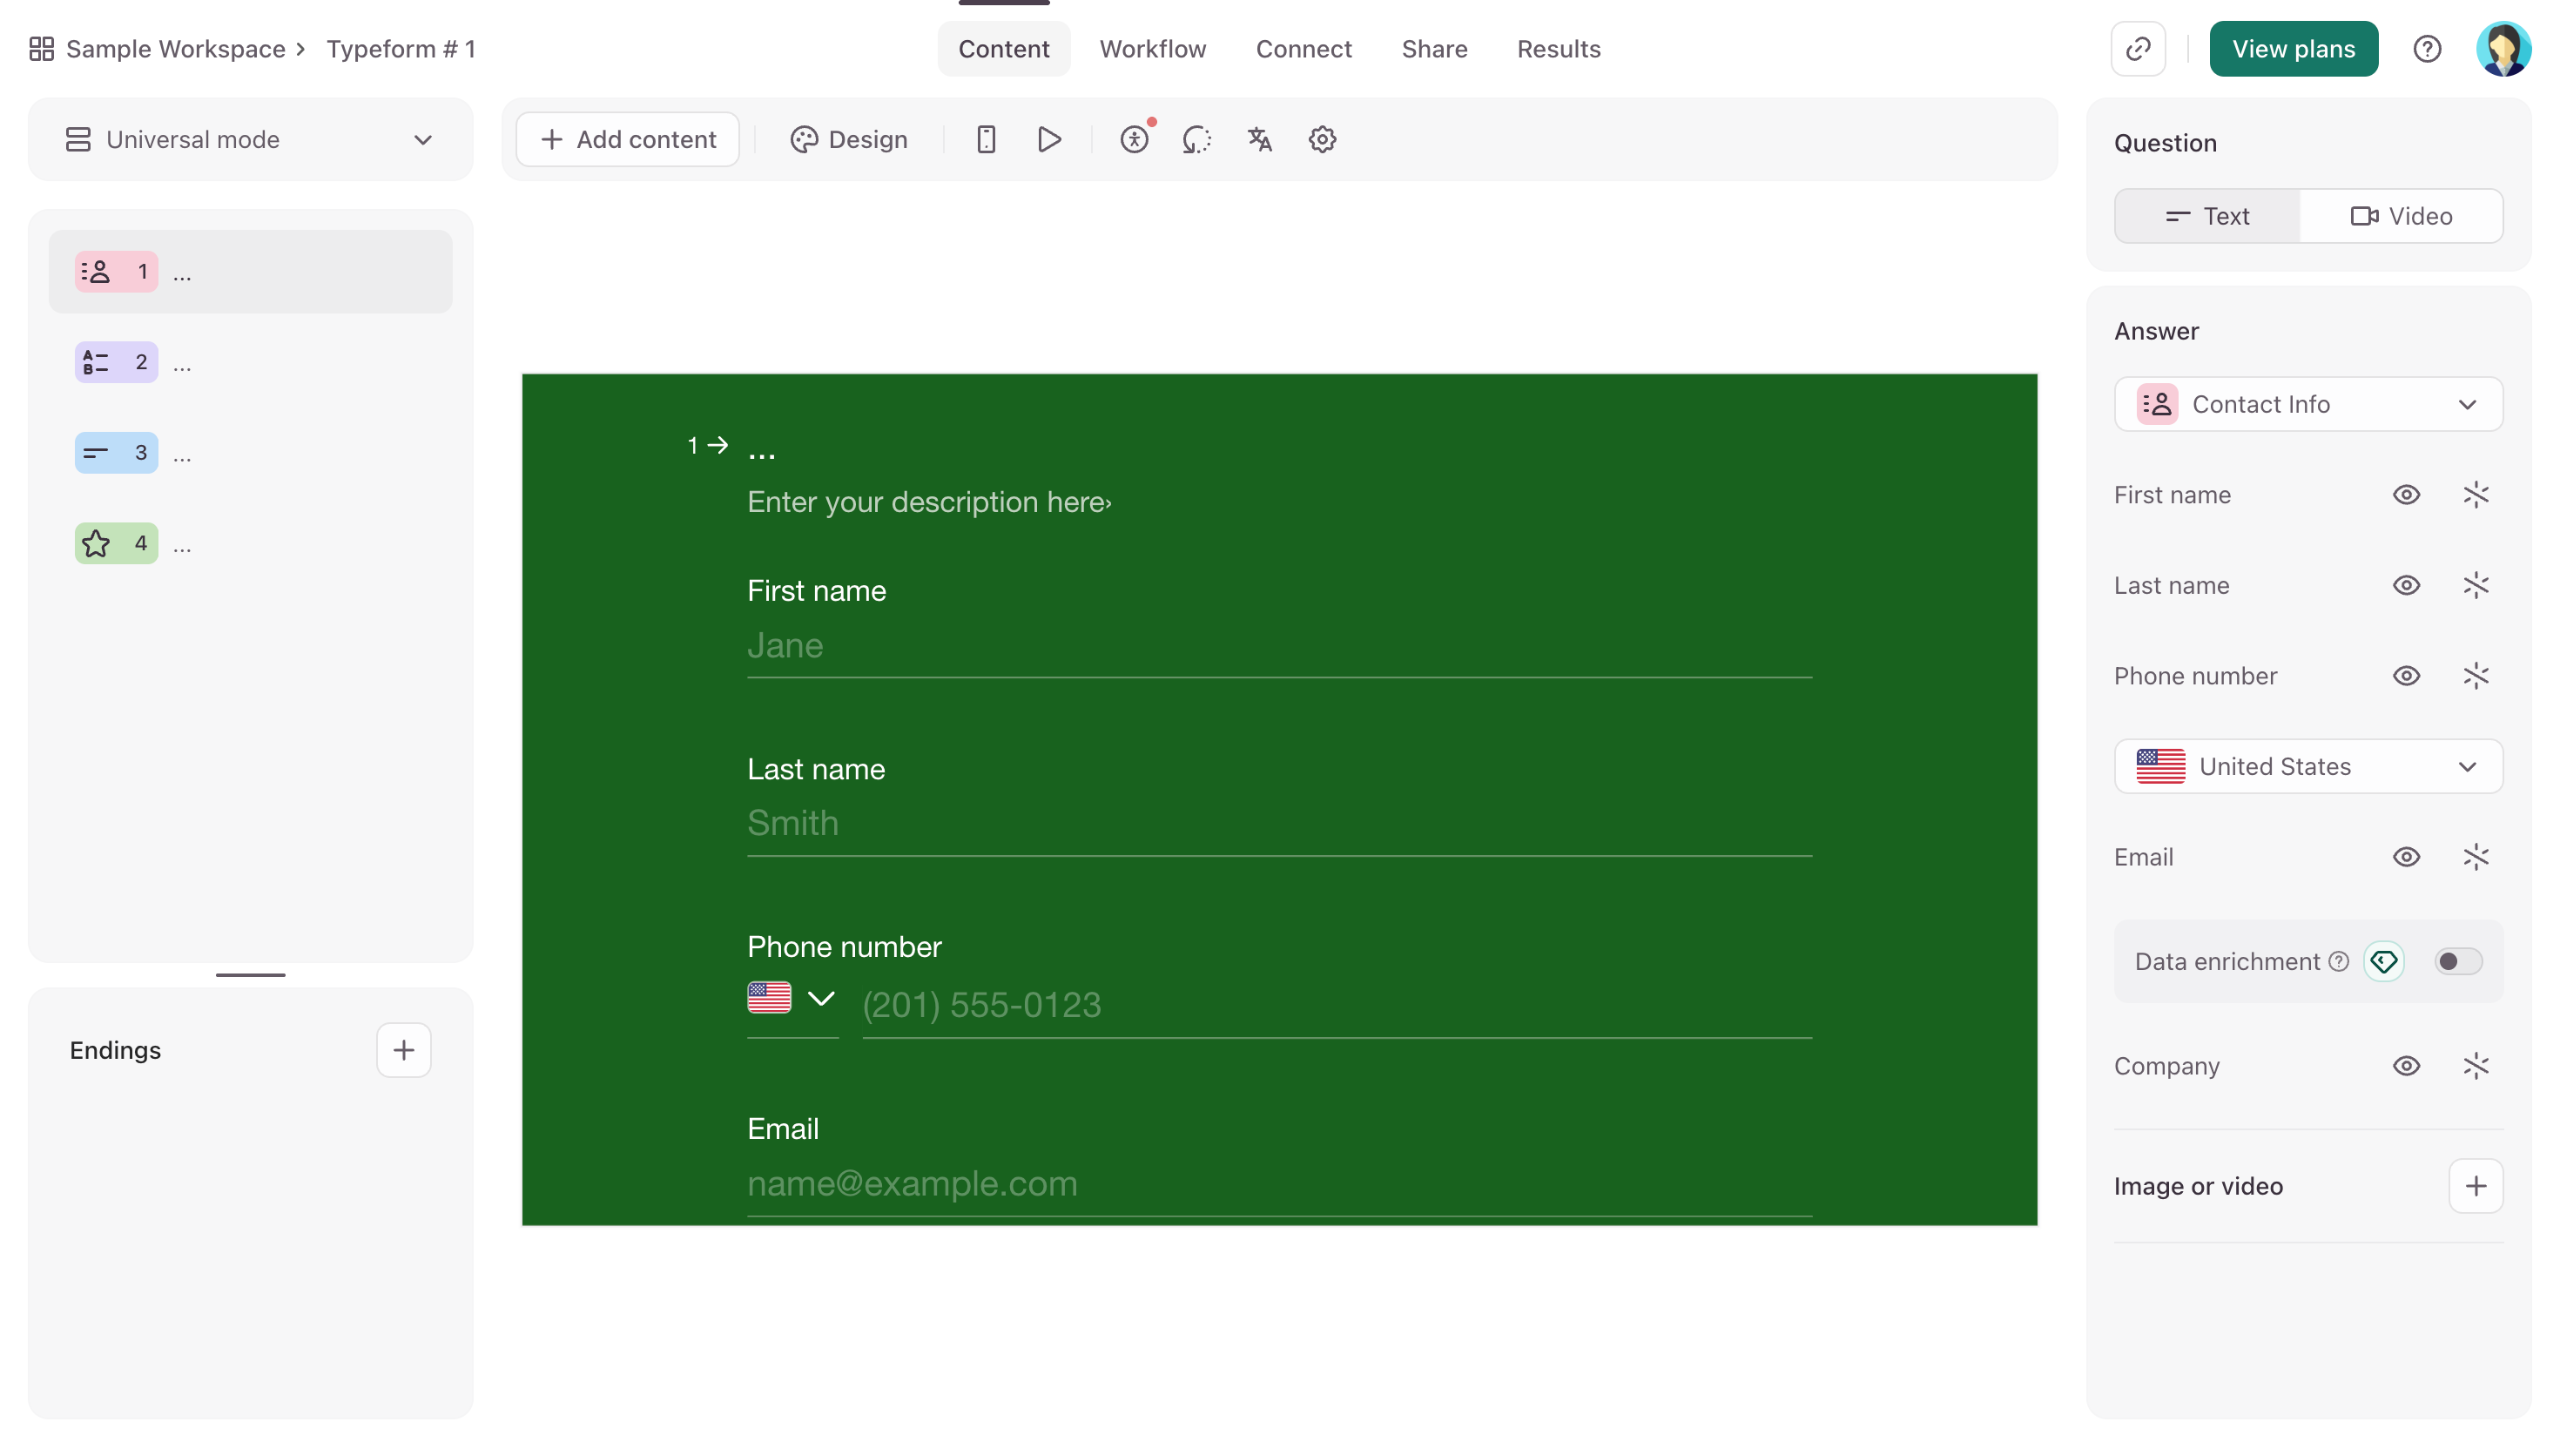Click the Data enrichment info icon
This screenshot has width=2560, height=1447.
tap(2338, 961)
